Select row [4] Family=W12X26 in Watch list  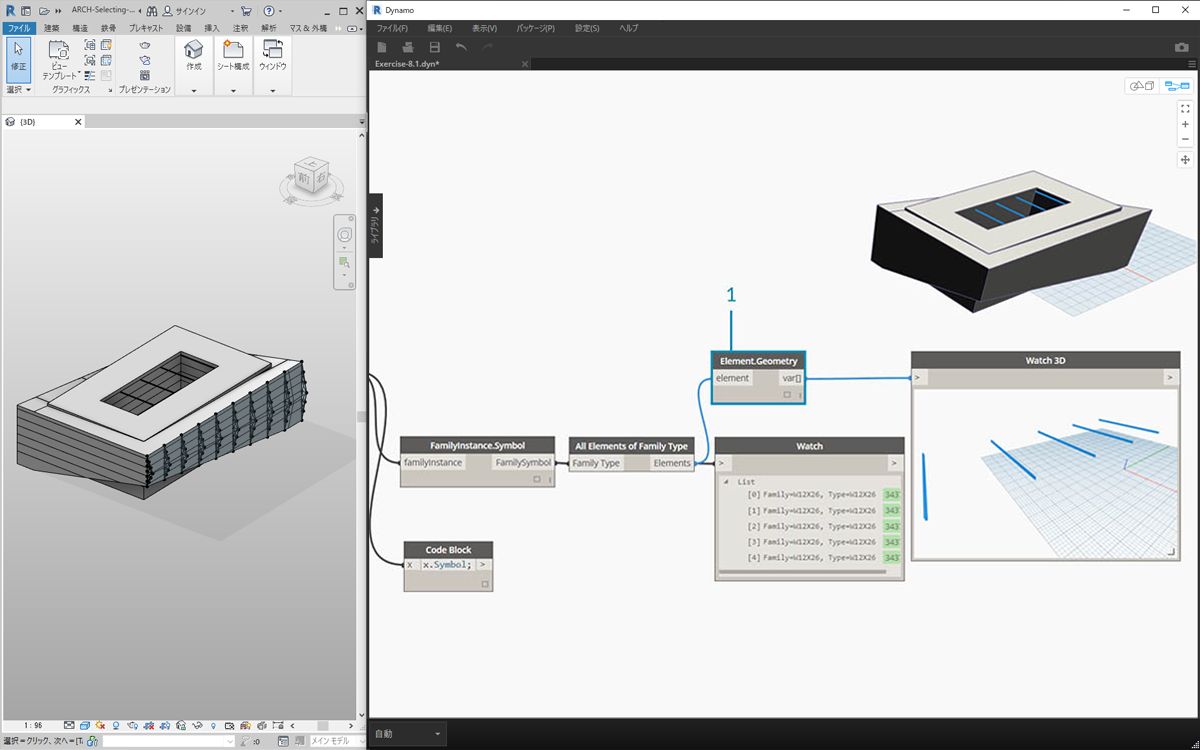[x=811, y=557]
